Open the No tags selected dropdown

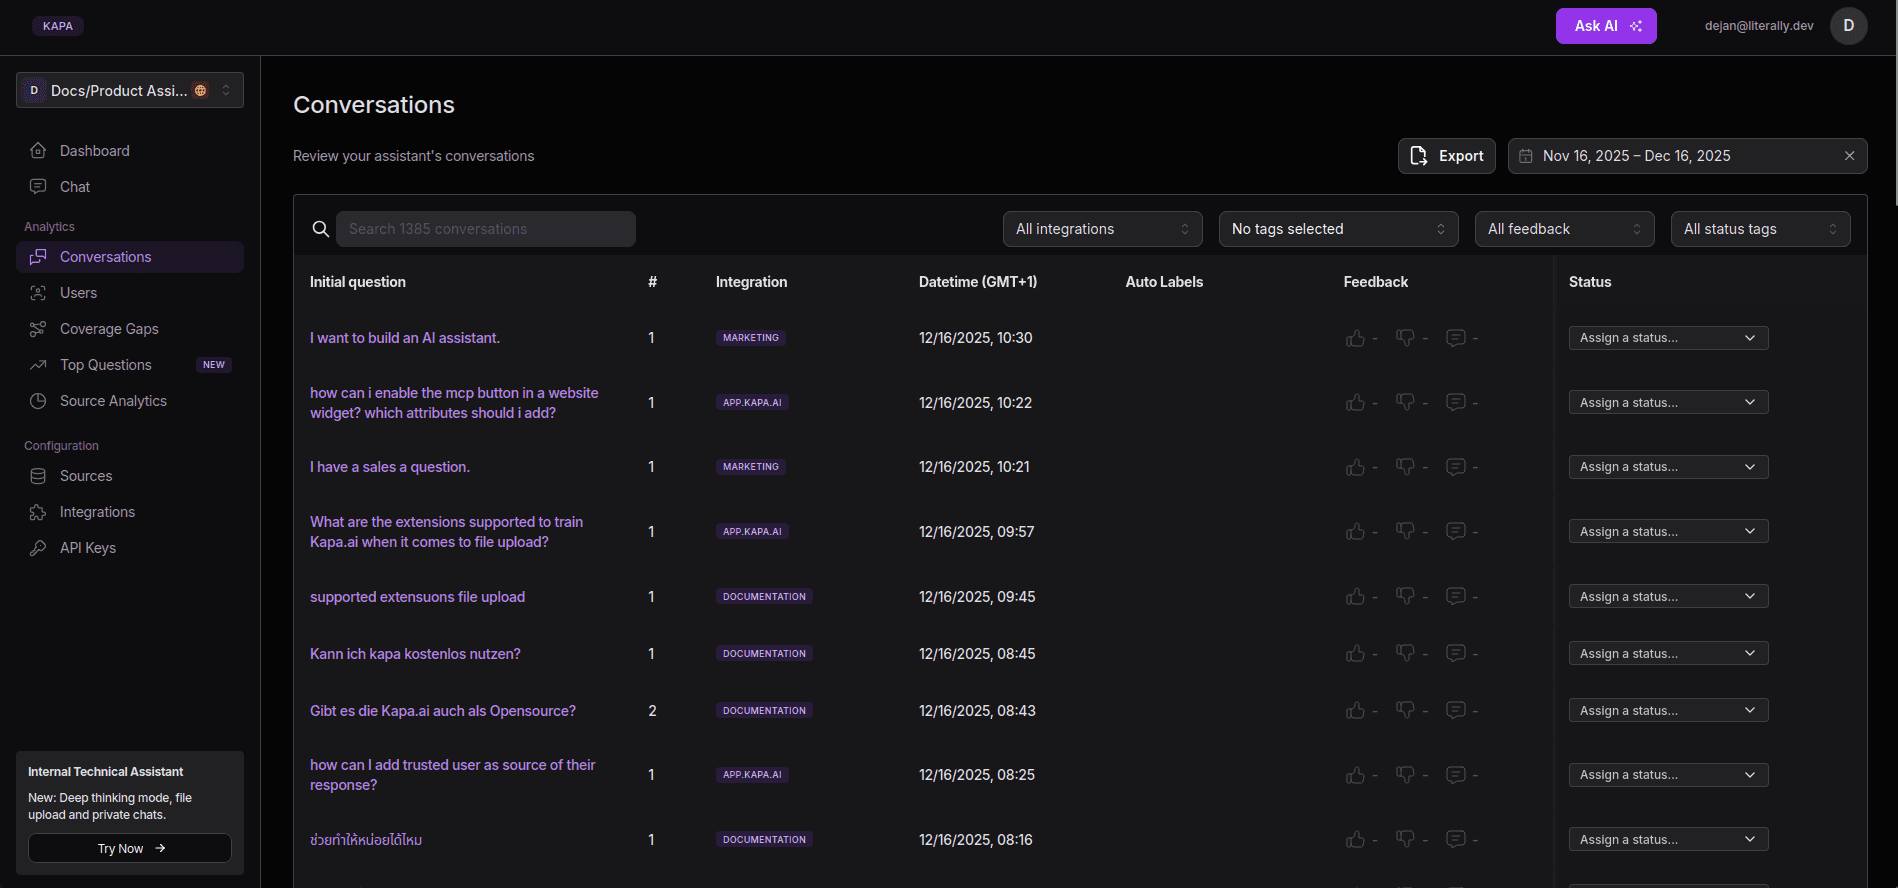coord(1339,229)
